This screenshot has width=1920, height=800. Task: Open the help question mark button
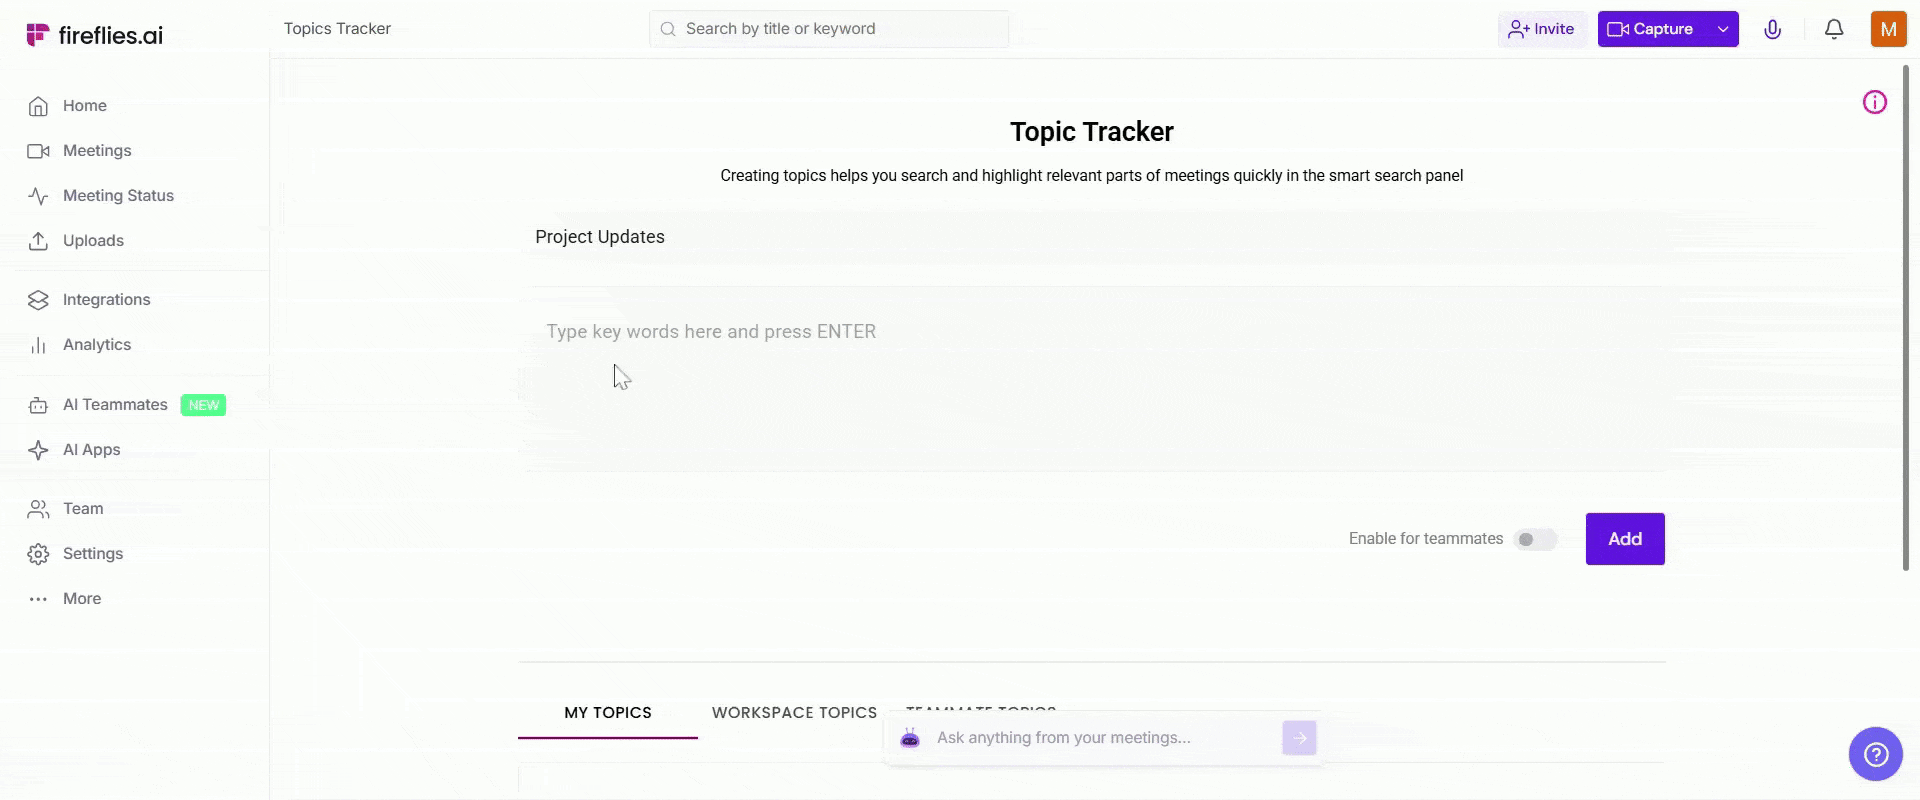coord(1875,753)
